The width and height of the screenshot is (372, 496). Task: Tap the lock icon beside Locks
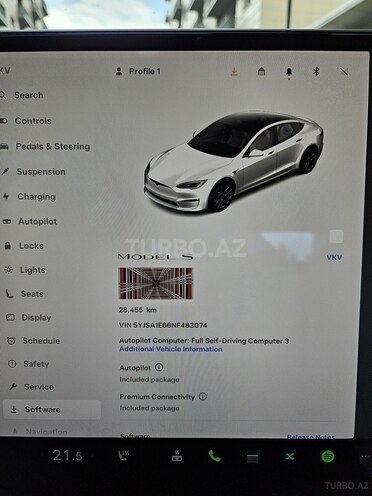[8, 246]
